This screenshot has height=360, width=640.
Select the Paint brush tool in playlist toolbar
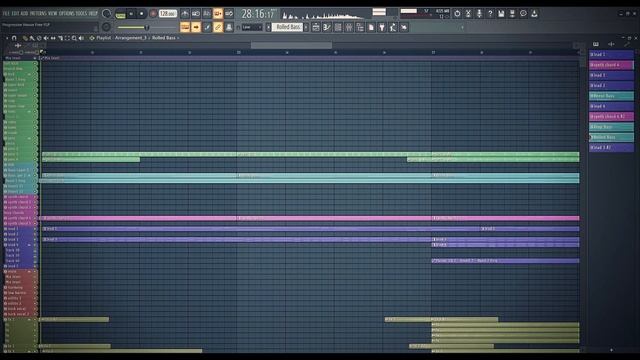coord(32,38)
